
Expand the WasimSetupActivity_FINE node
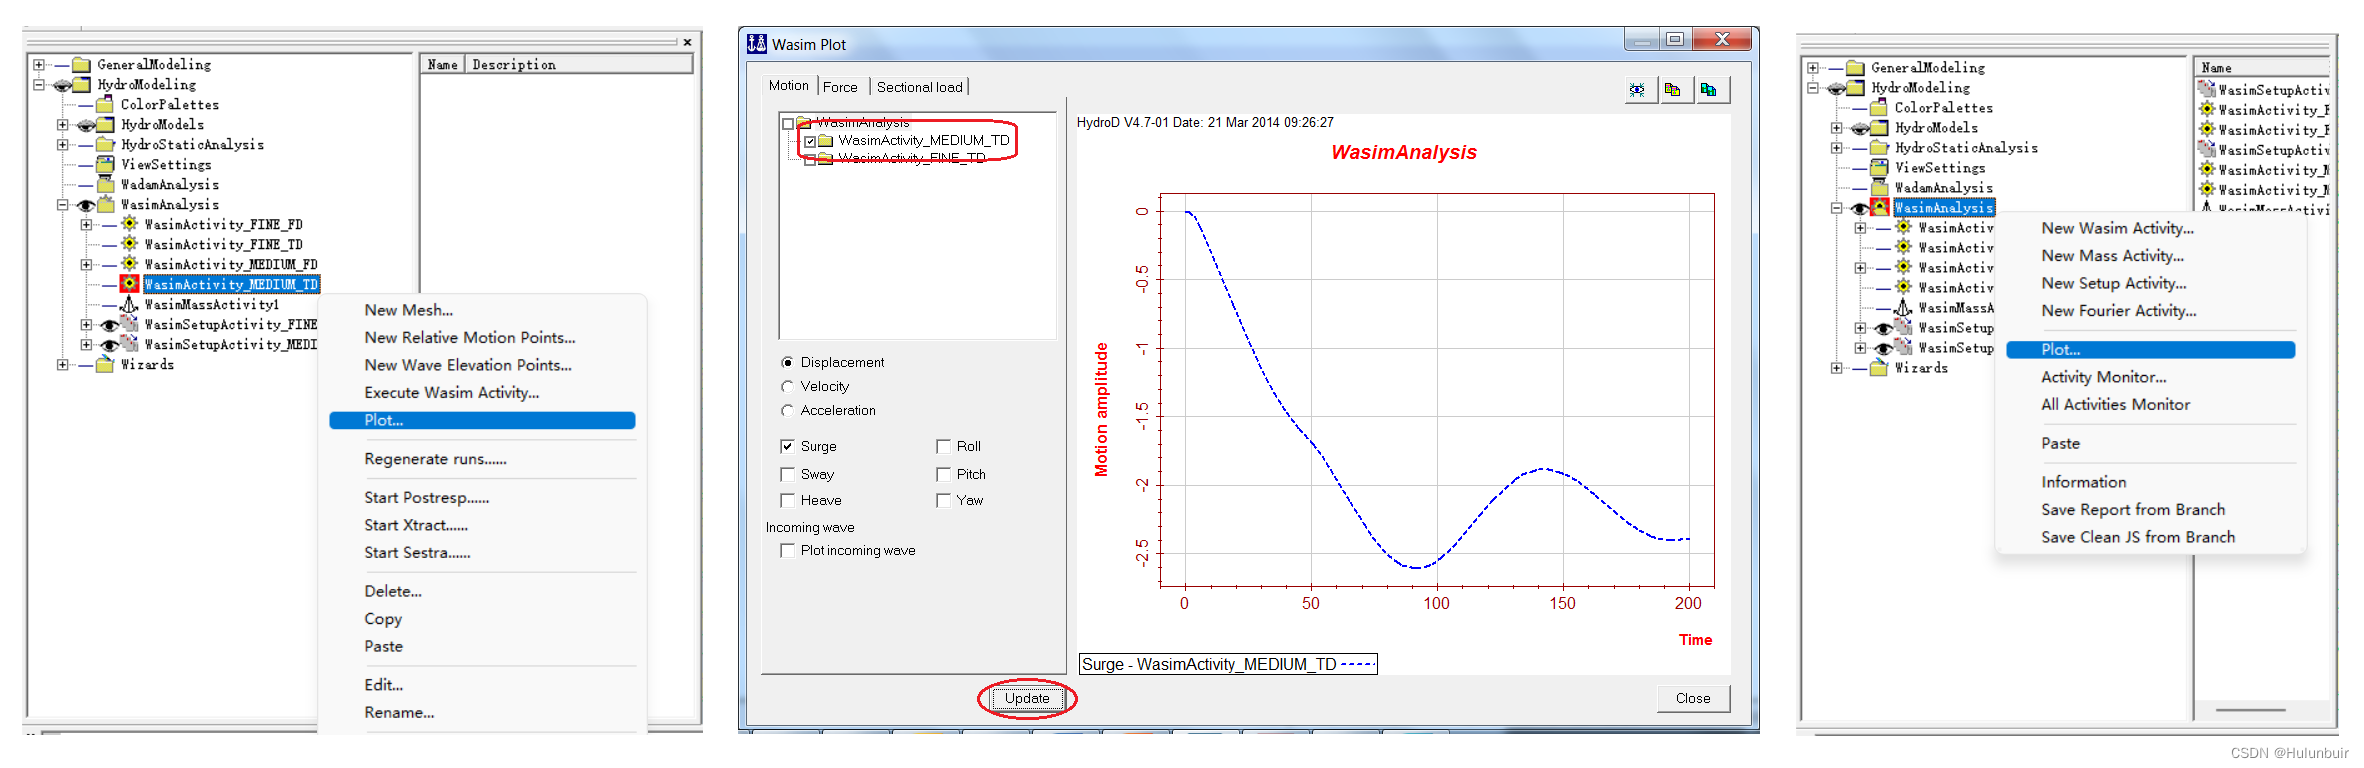click(x=86, y=324)
